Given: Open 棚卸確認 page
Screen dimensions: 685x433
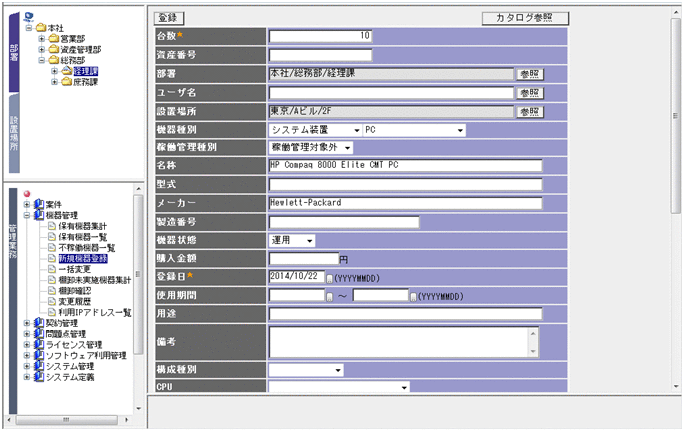Looking at the screenshot, I should (69, 291).
